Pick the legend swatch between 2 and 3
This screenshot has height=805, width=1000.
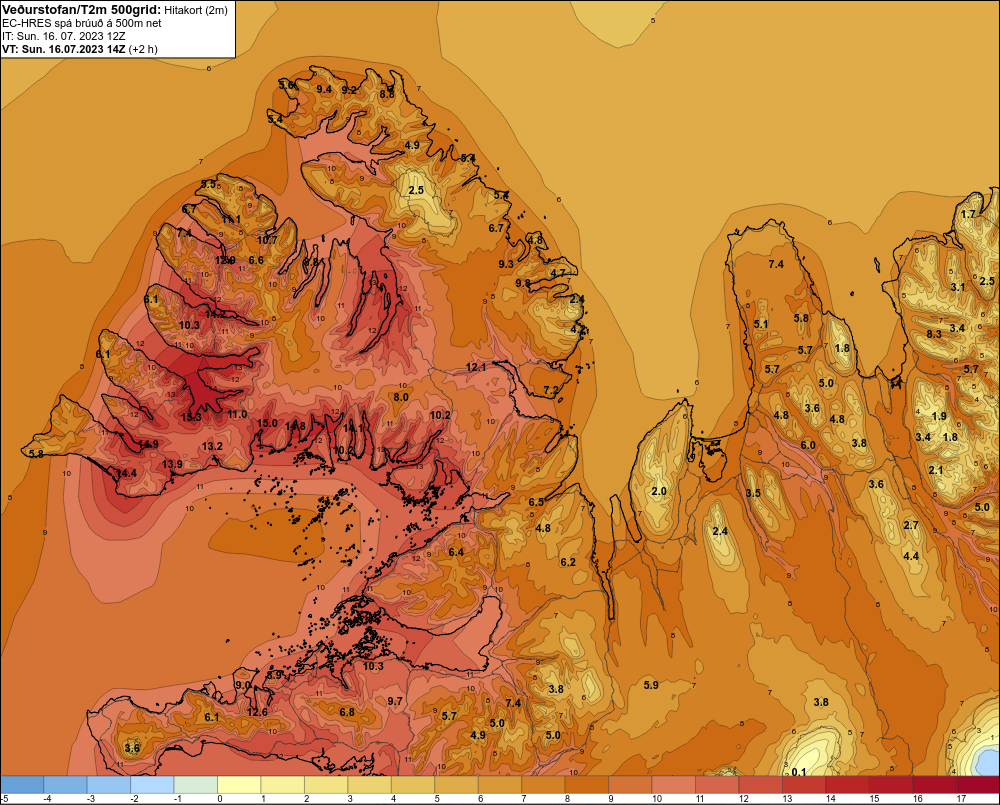click(326, 785)
